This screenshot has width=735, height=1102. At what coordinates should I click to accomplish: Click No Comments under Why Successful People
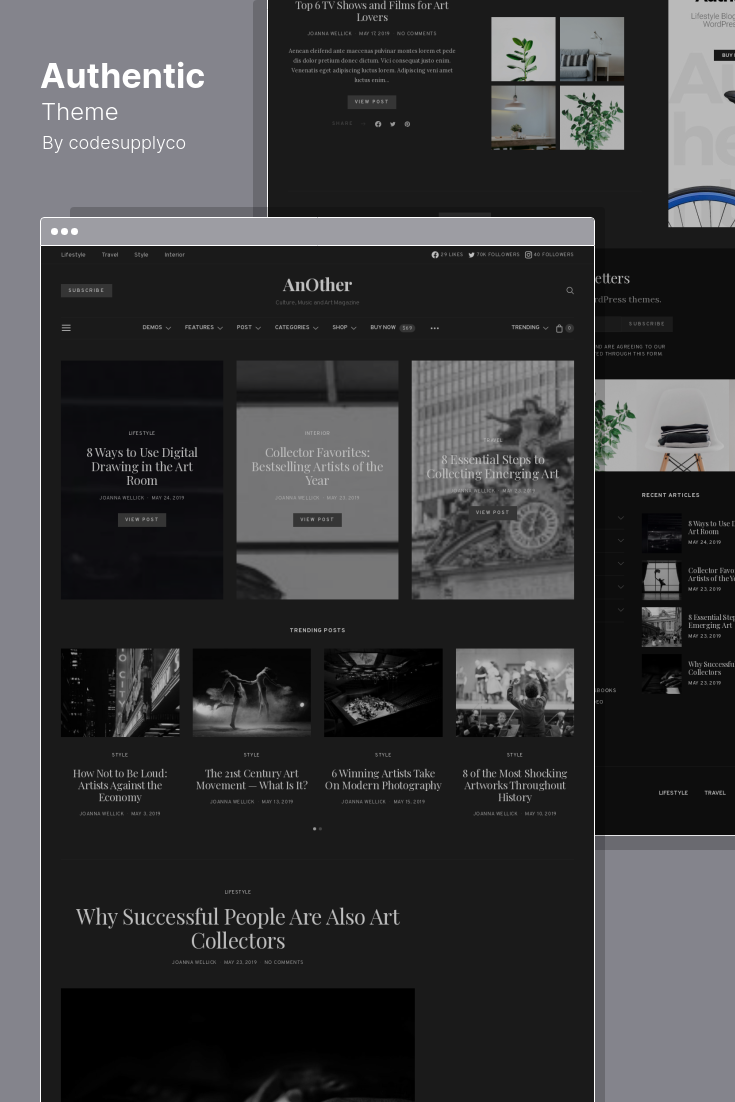tap(284, 962)
